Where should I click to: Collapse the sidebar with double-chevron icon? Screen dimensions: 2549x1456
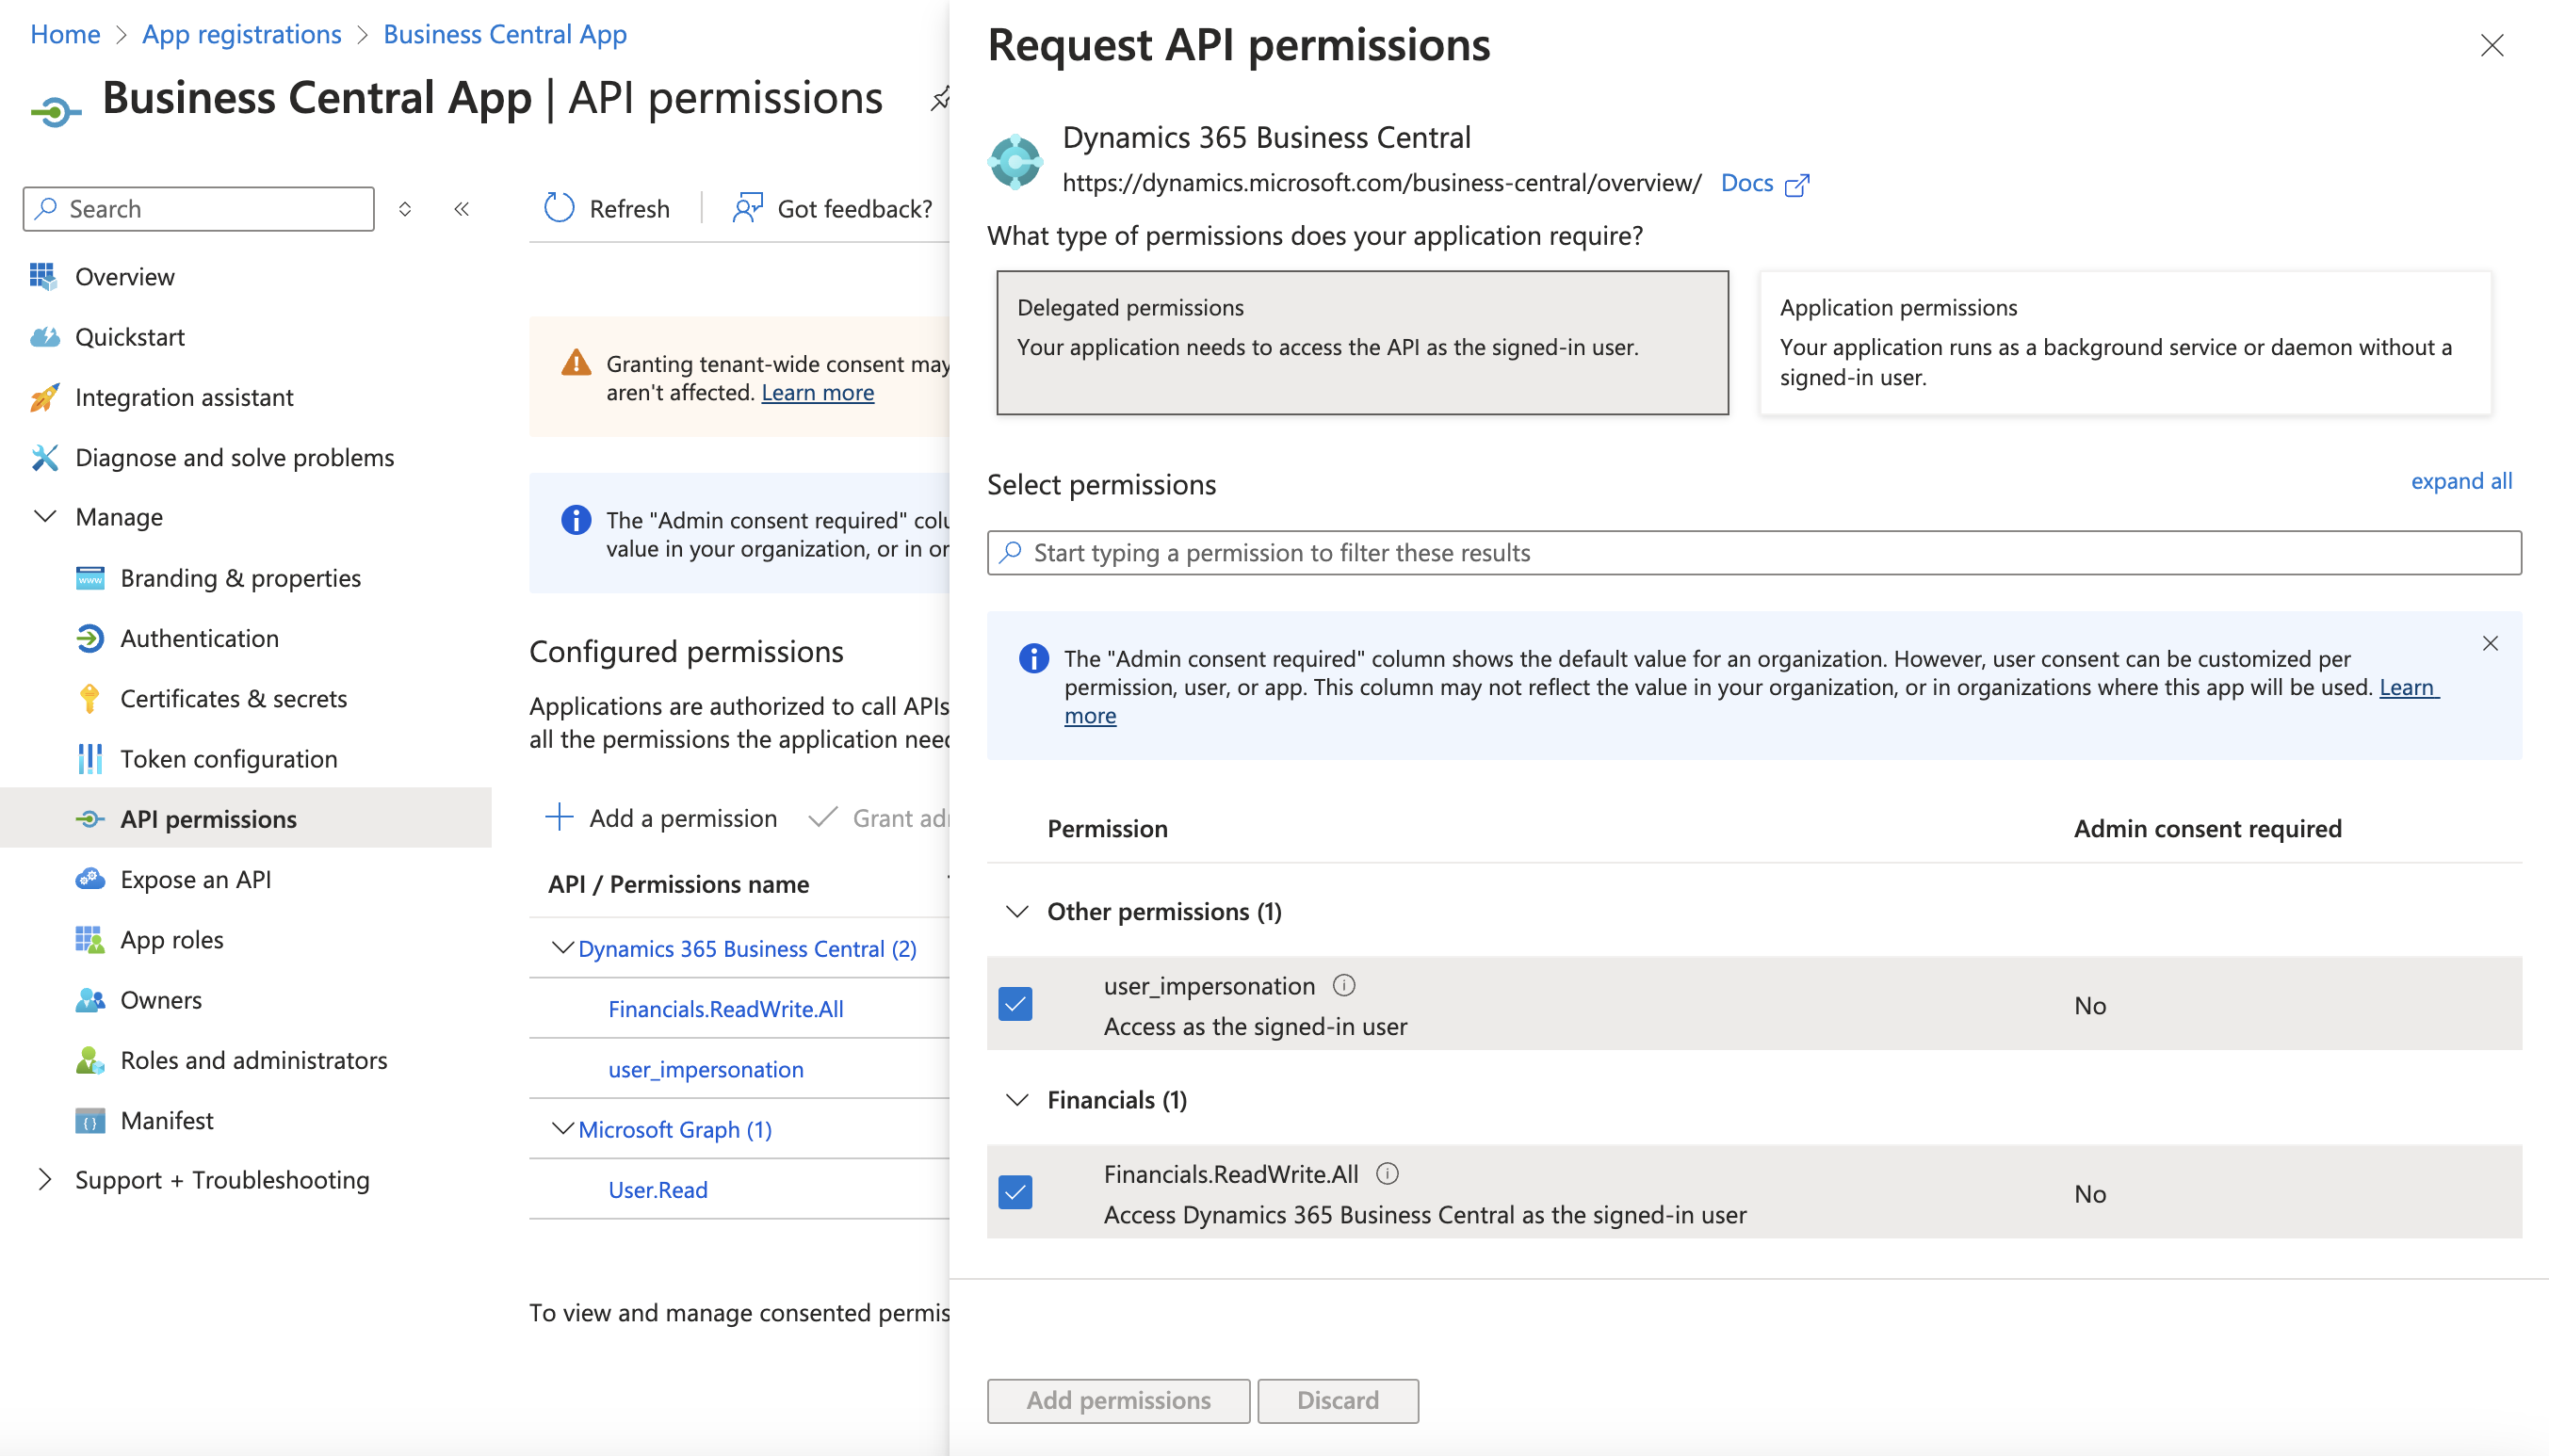pos(461,208)
